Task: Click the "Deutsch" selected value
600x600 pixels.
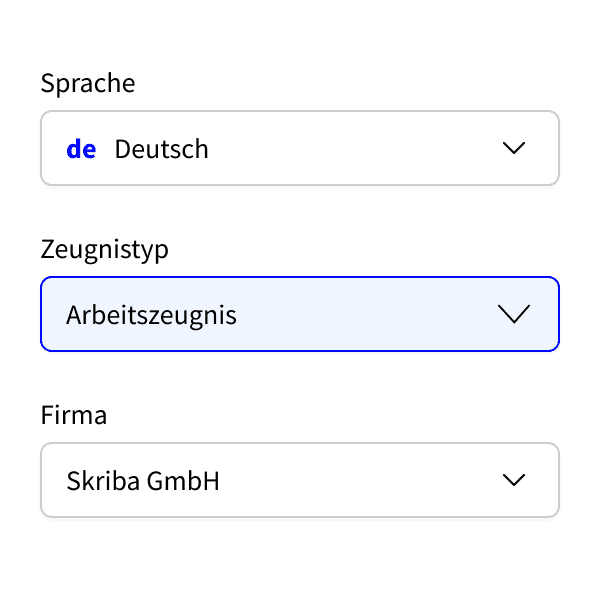Action: (x=162, y=149)
